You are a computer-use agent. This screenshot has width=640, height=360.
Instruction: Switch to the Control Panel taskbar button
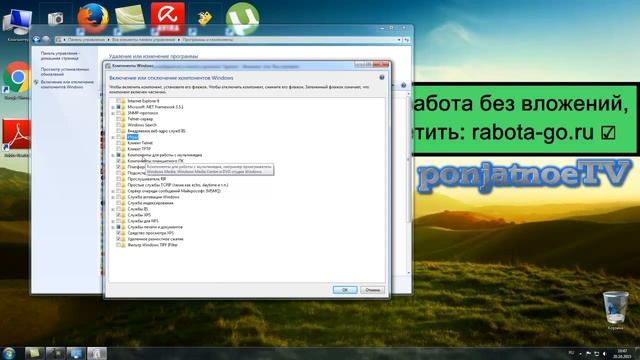[x=76, y=353]
